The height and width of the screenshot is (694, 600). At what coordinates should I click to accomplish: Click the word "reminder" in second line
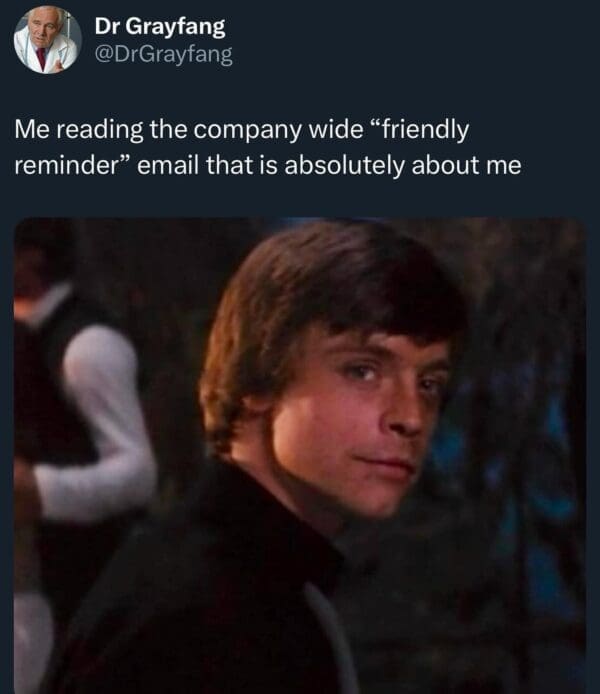tap(71, 166)
